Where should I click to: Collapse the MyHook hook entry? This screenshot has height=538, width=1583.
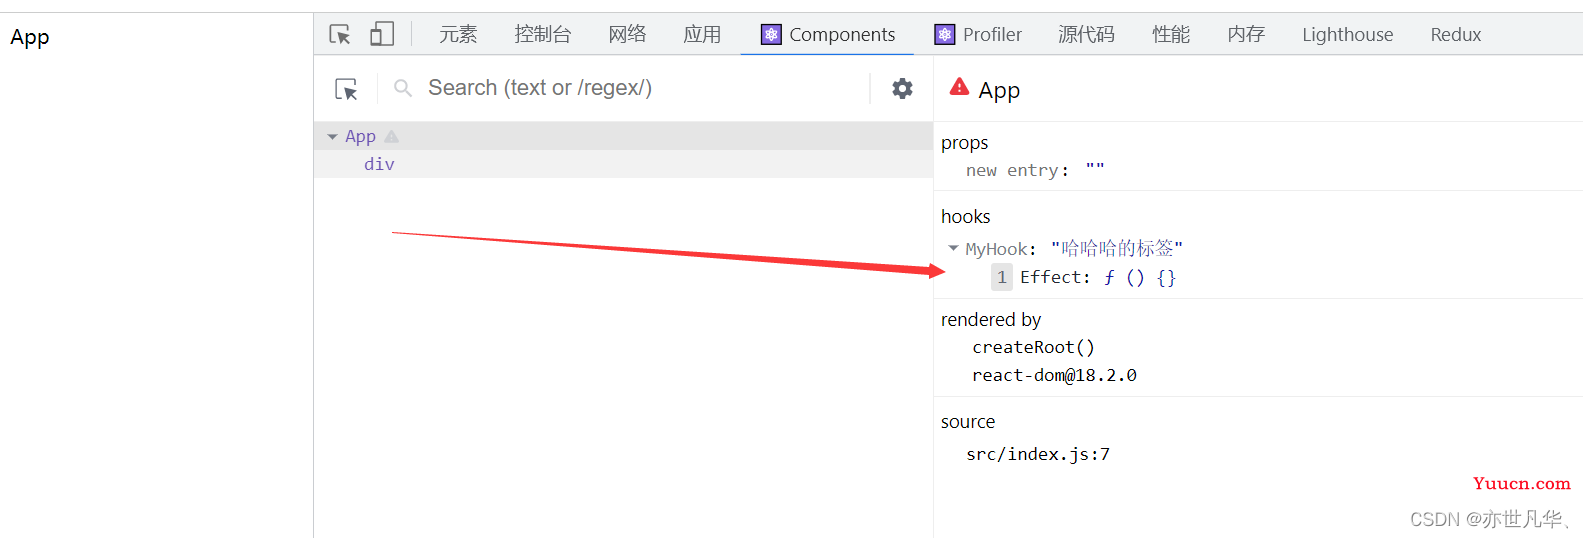click(953, 248)
